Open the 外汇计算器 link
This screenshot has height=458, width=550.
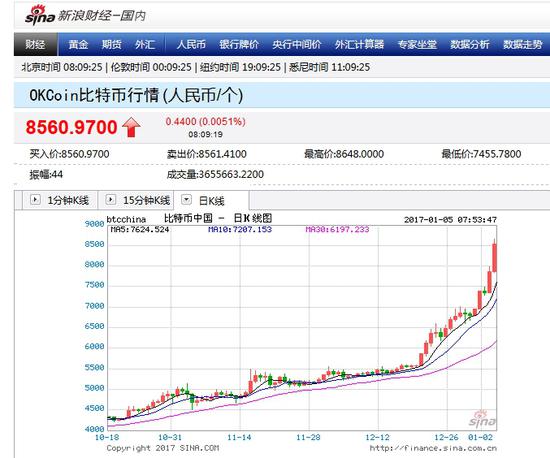[x=360, y=45]
